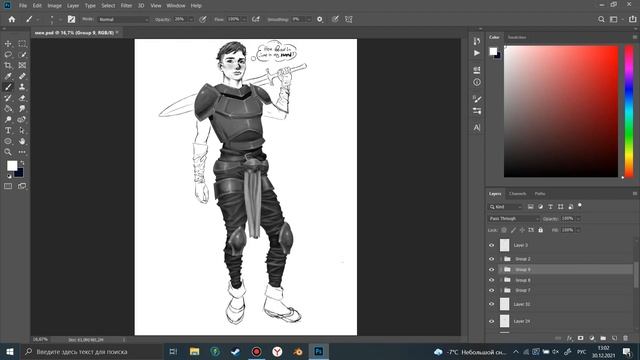Select the Eraser tool

(x=22, y=98)
